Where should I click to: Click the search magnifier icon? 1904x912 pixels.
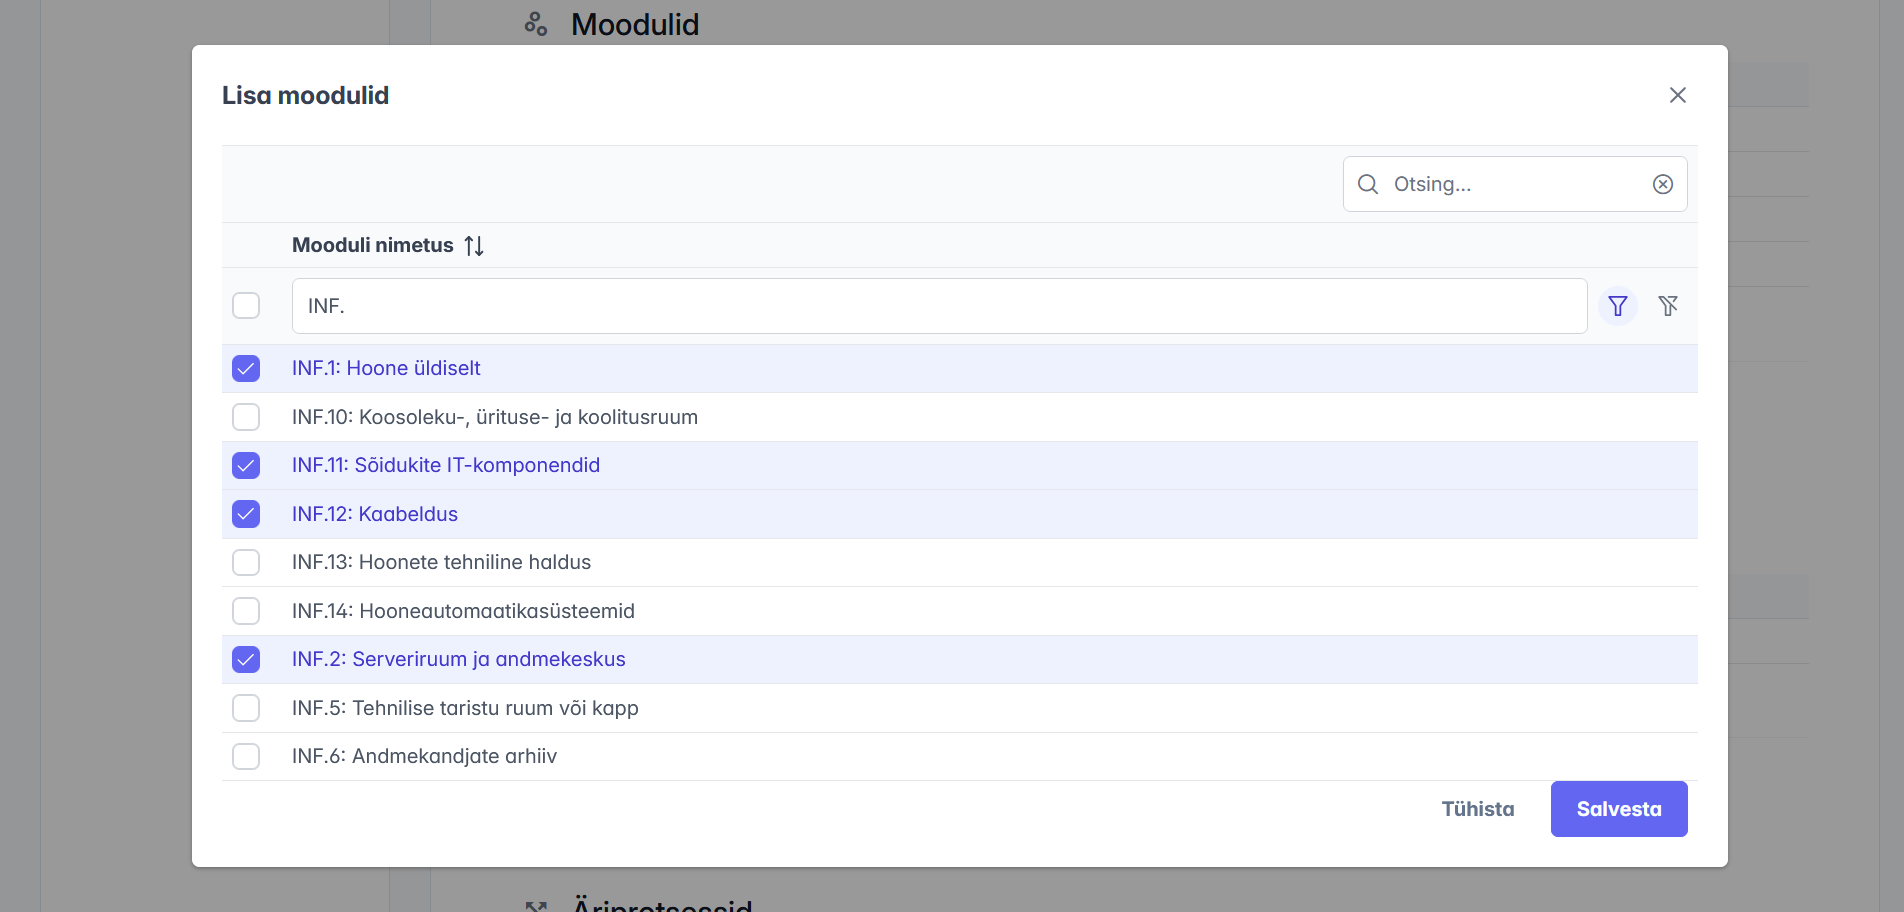pyautogui.click(x=1367, y=184)
